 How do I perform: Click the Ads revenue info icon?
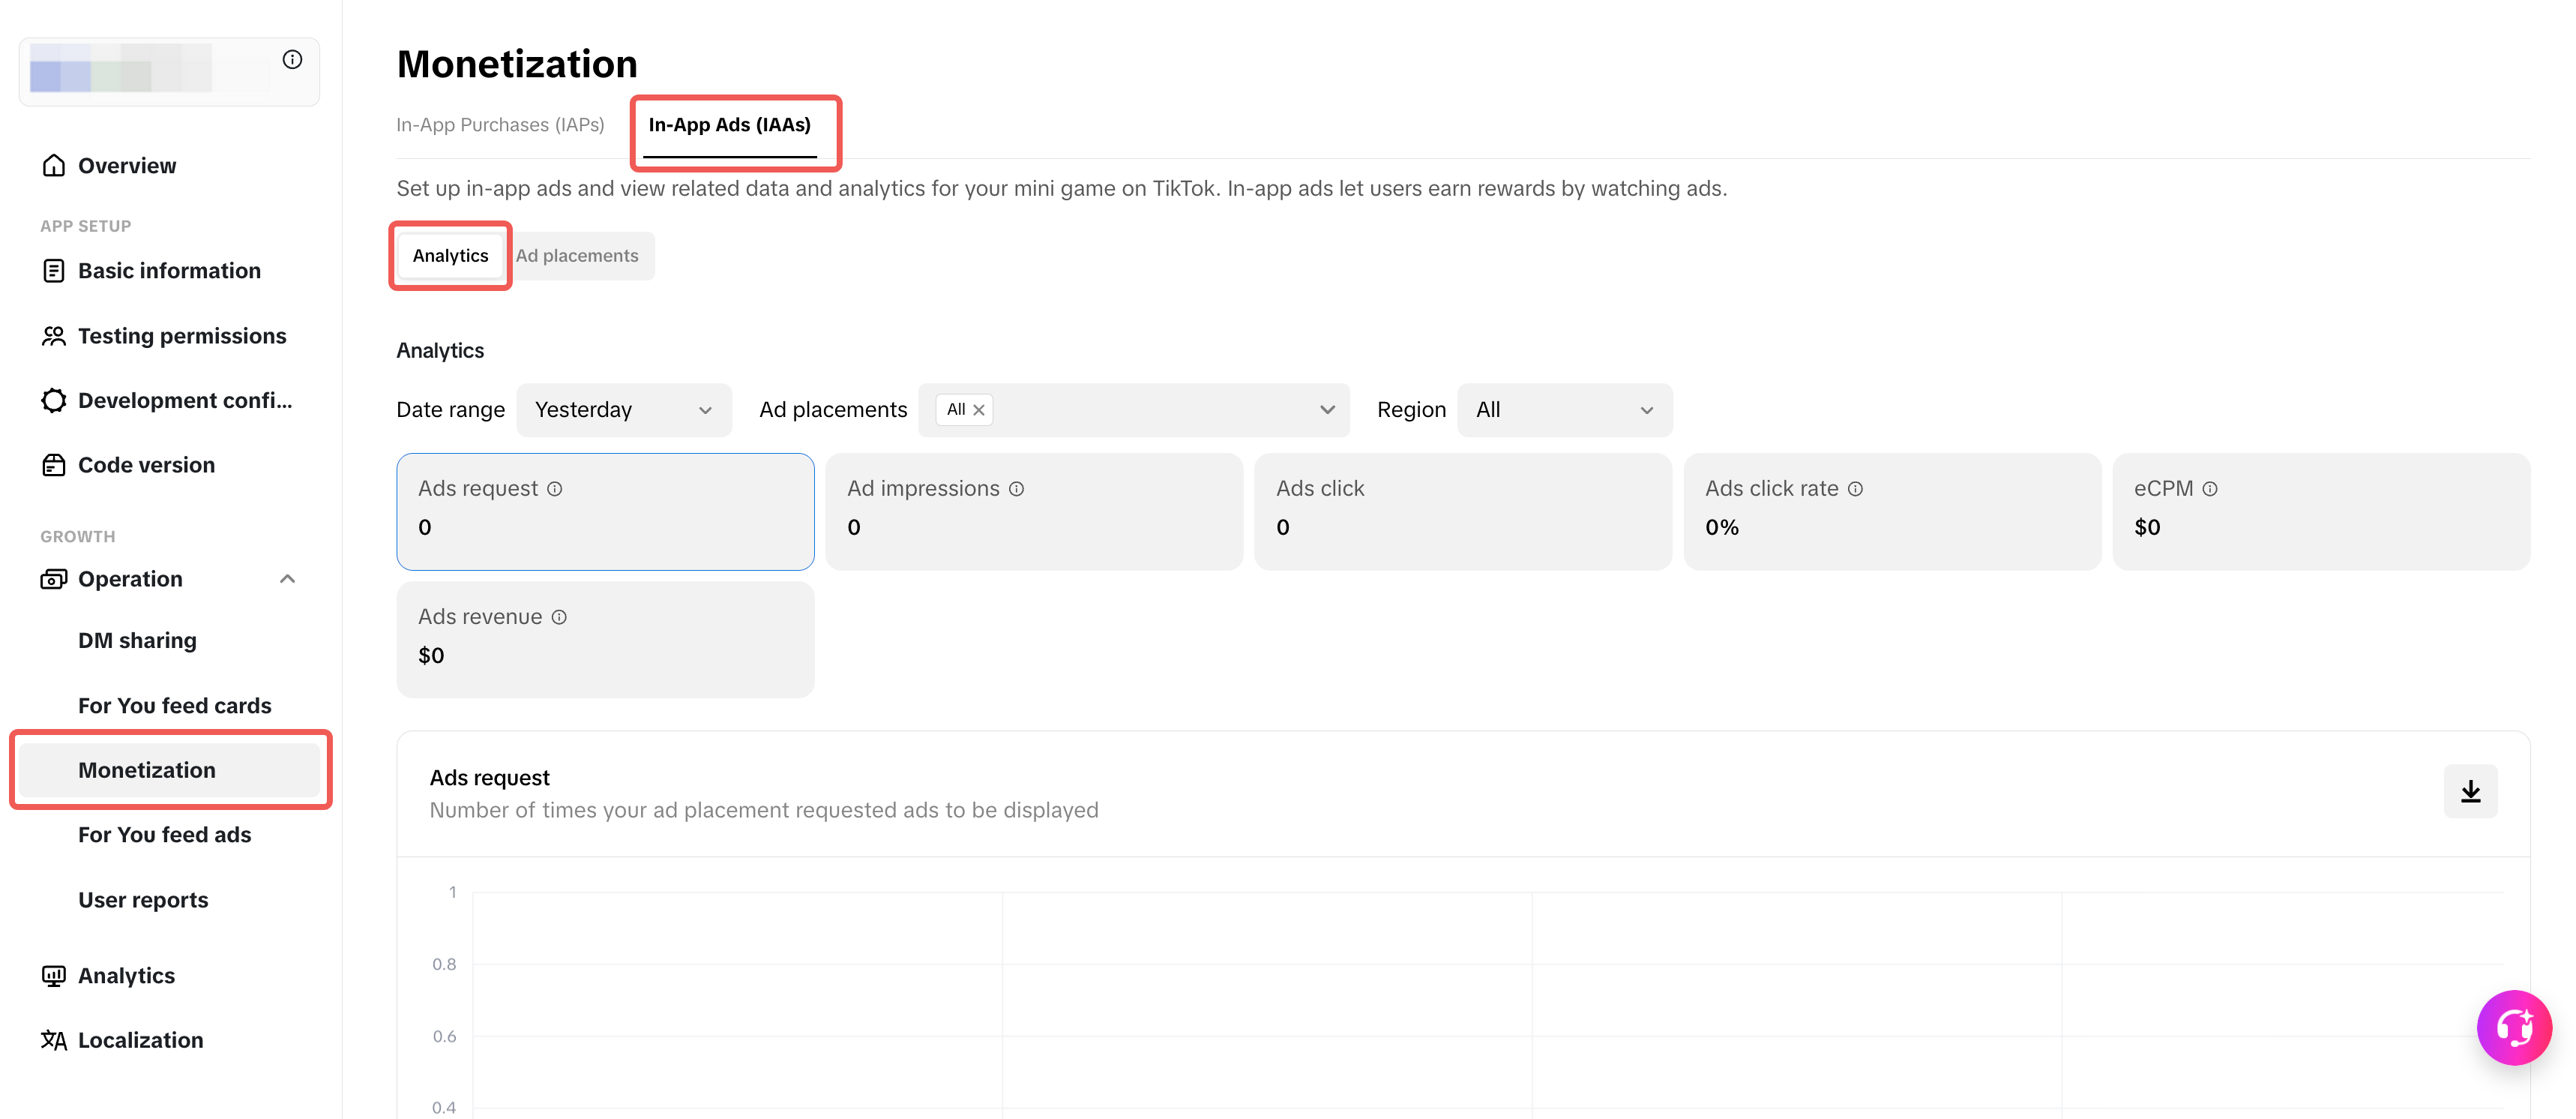point(559,617)
